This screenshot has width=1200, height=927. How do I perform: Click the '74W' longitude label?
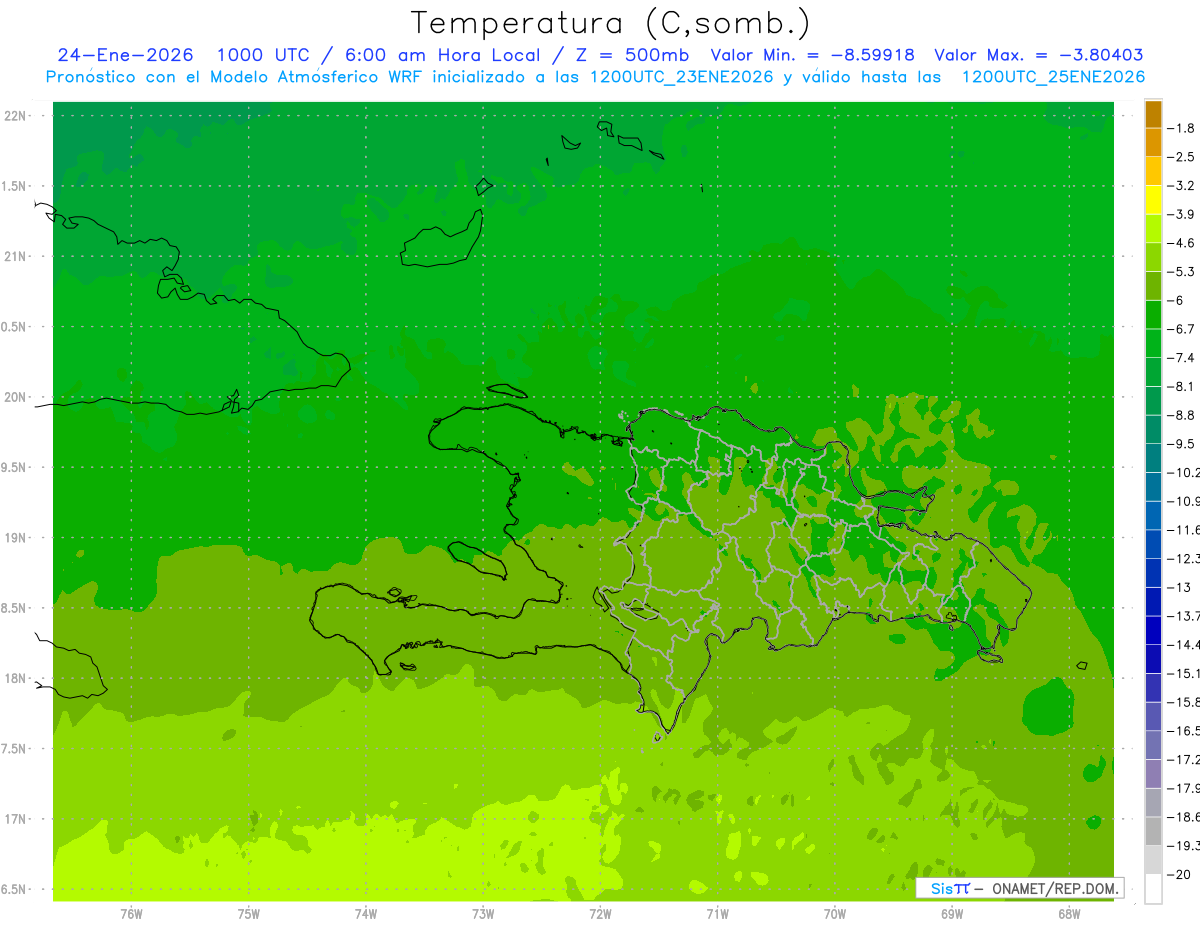(365, 914)
